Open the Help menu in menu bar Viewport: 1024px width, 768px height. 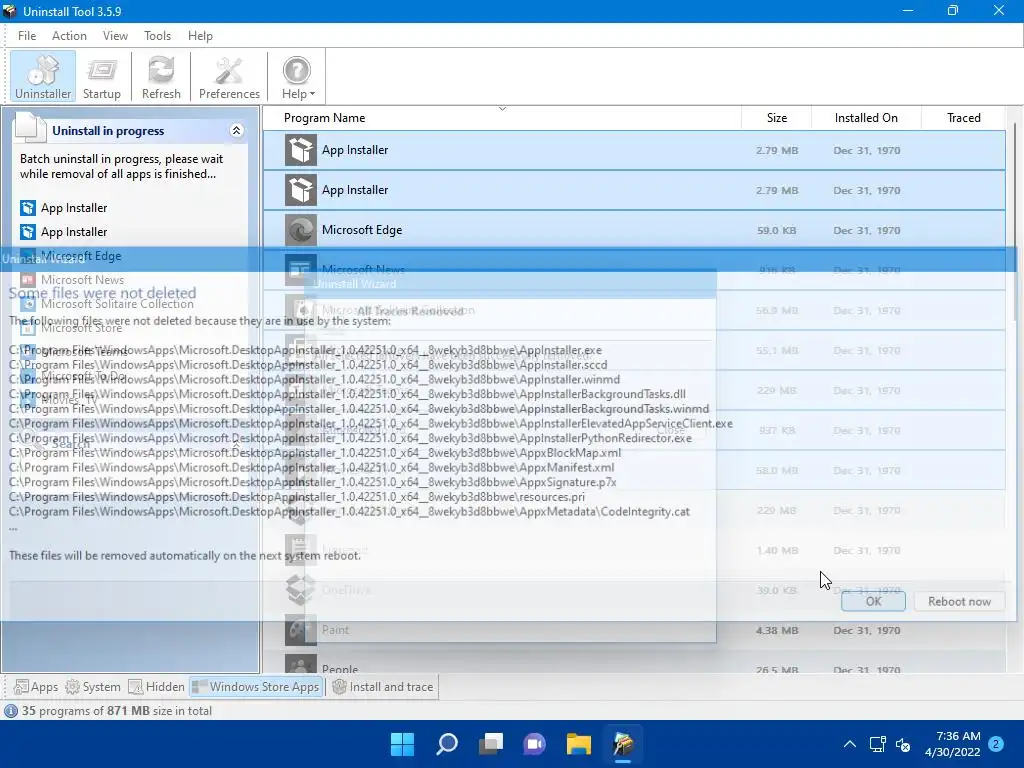click(x=200, y=36)
